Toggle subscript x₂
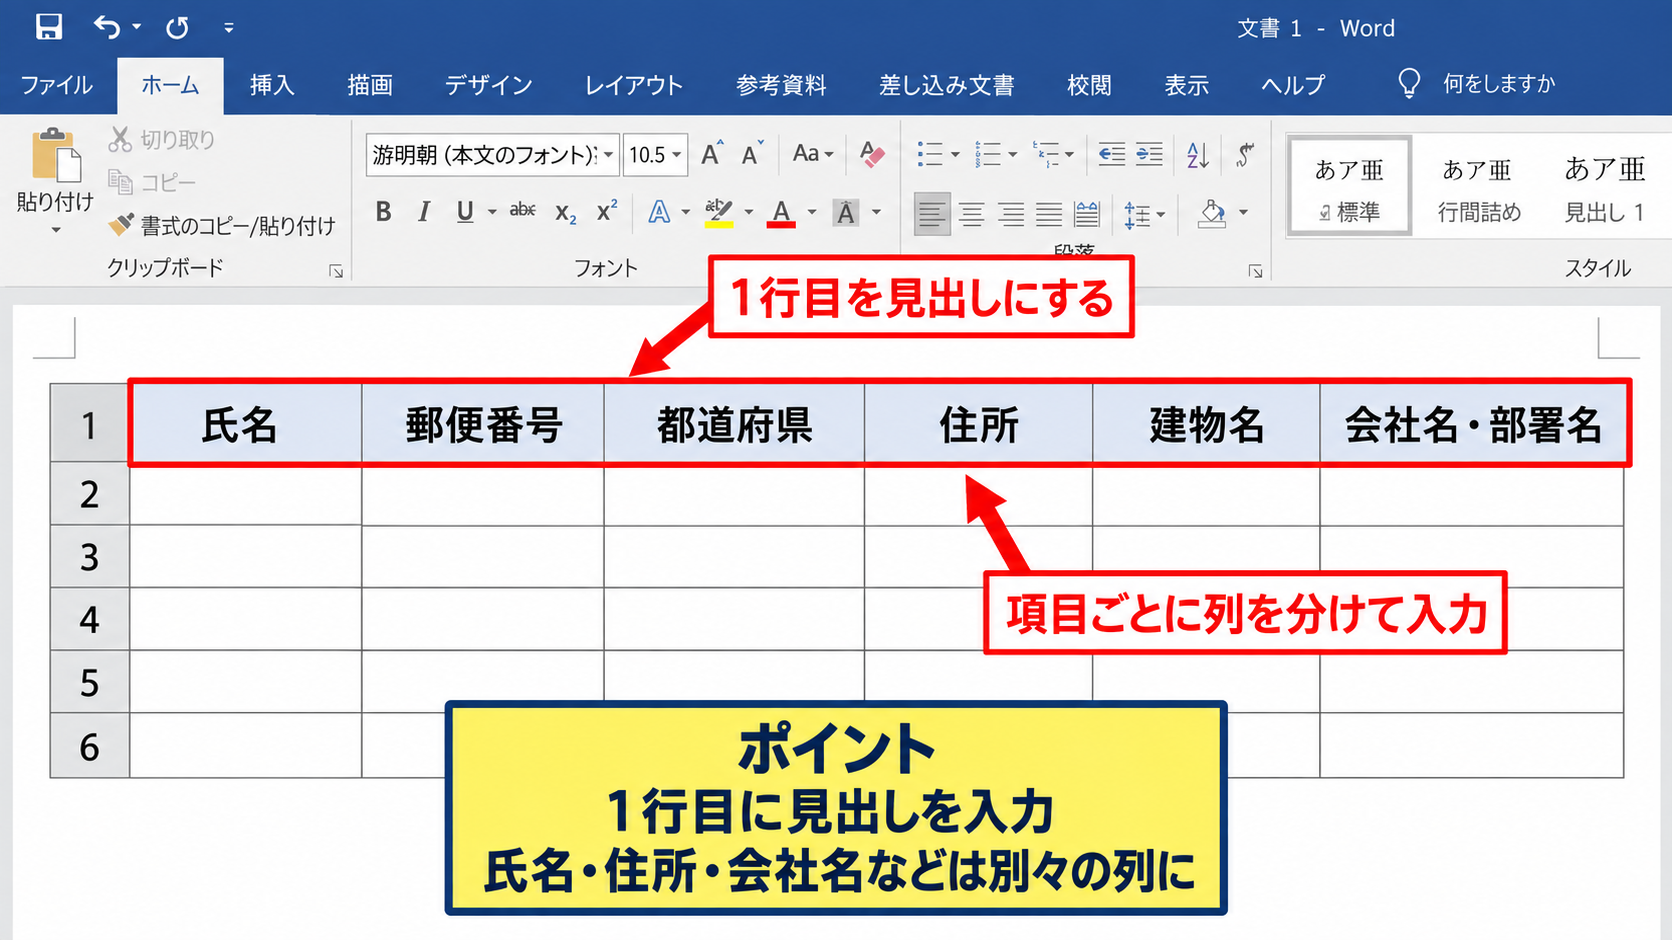 [x=565, y=213]
